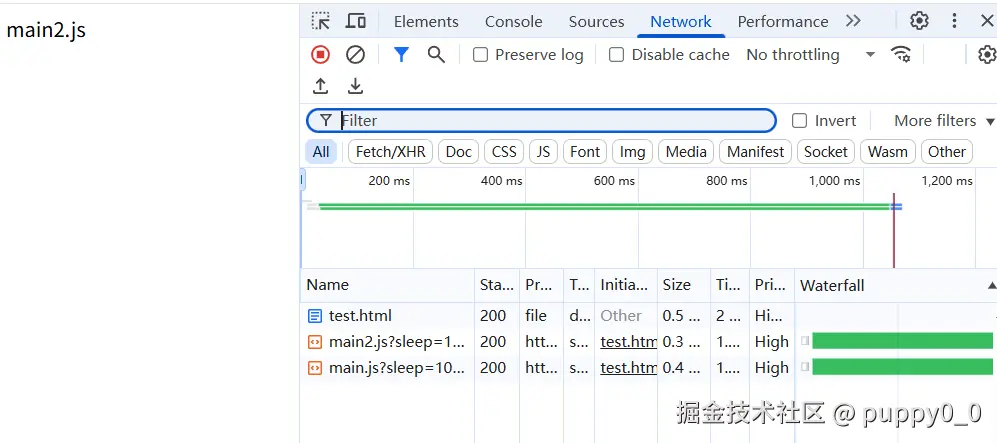Open the Sources tab
The width and height of the screenshot is (997, 443).
click(x=596, y=22)
